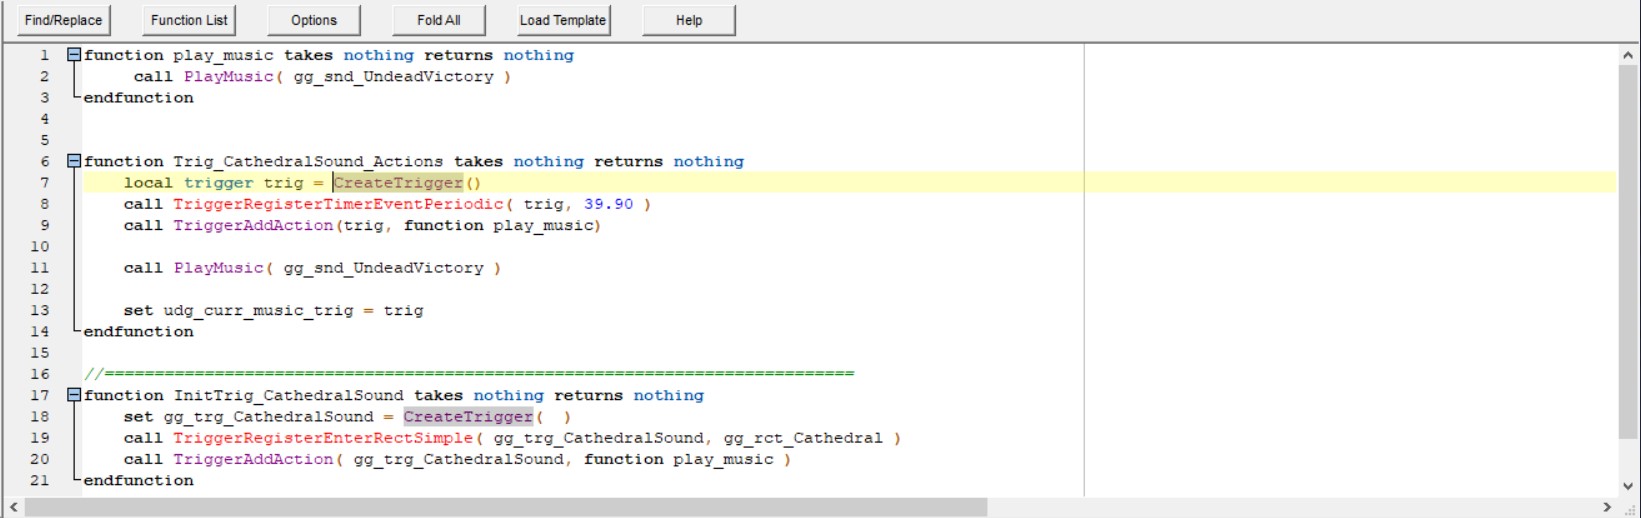
Task: Click Trig_CathedralSound_Actions function name
Action: coord(308,162)
